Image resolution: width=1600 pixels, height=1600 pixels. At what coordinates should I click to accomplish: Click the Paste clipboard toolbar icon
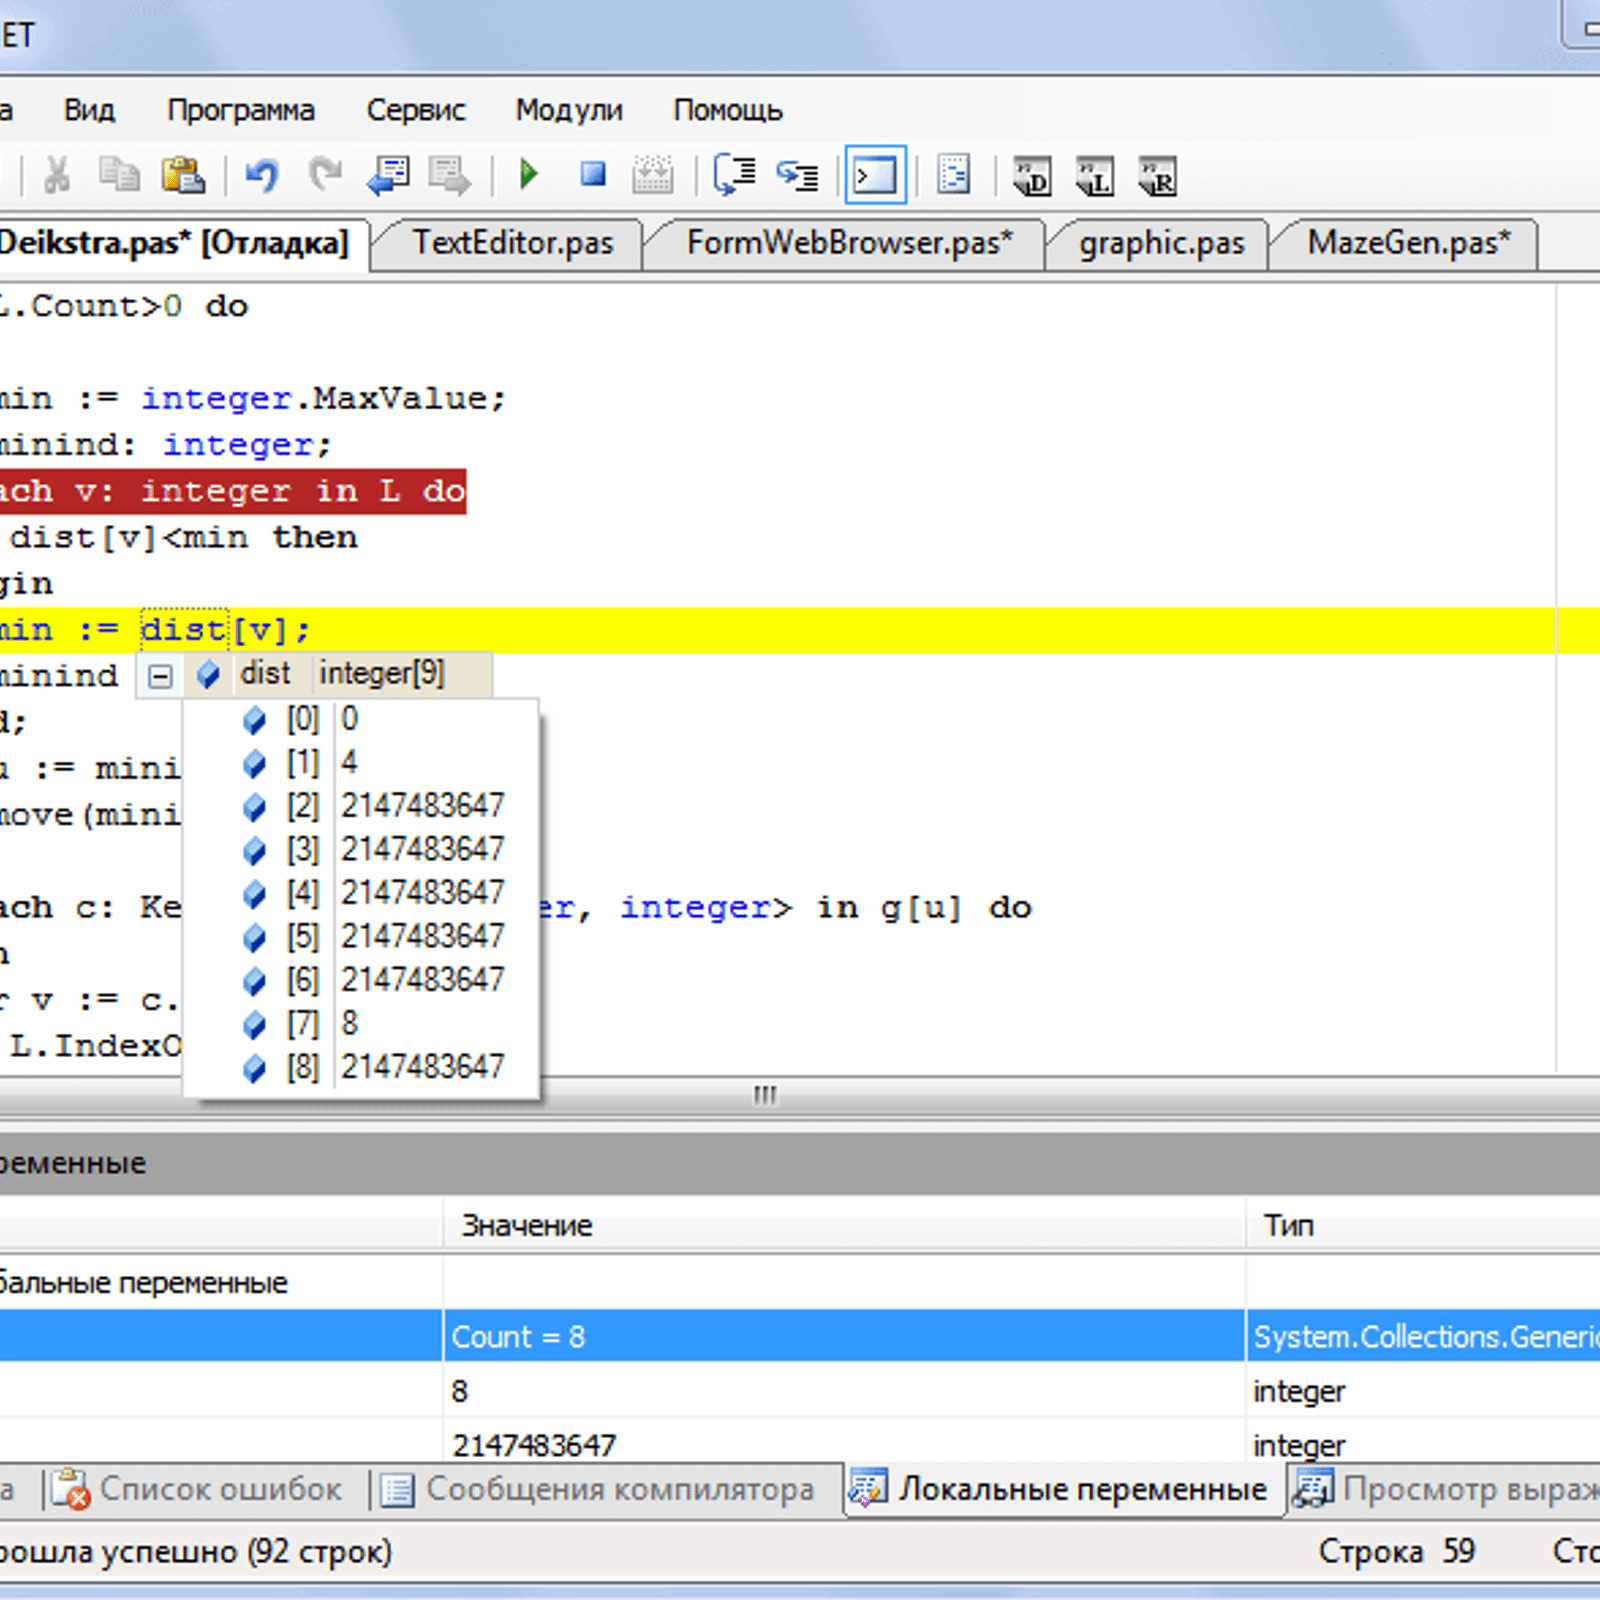click(183, 176)
